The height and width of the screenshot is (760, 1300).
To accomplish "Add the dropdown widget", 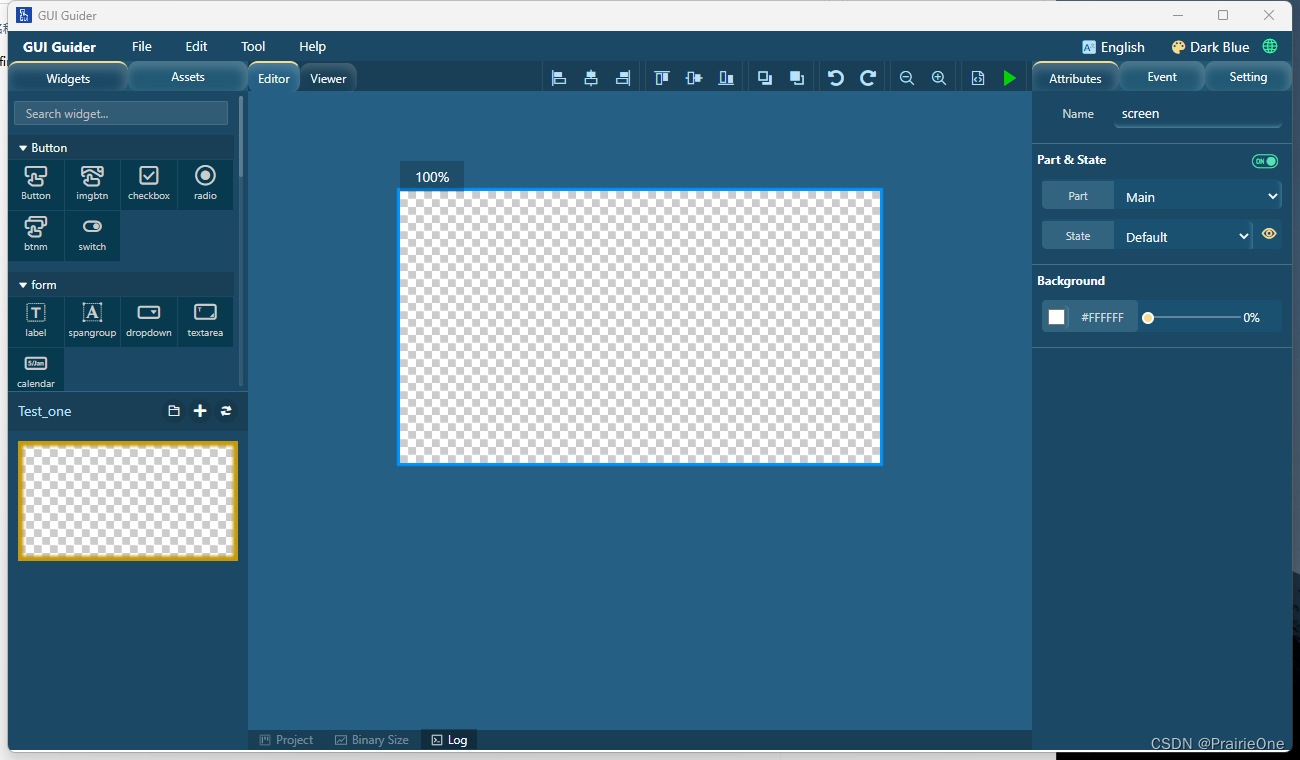I will 149,321.
